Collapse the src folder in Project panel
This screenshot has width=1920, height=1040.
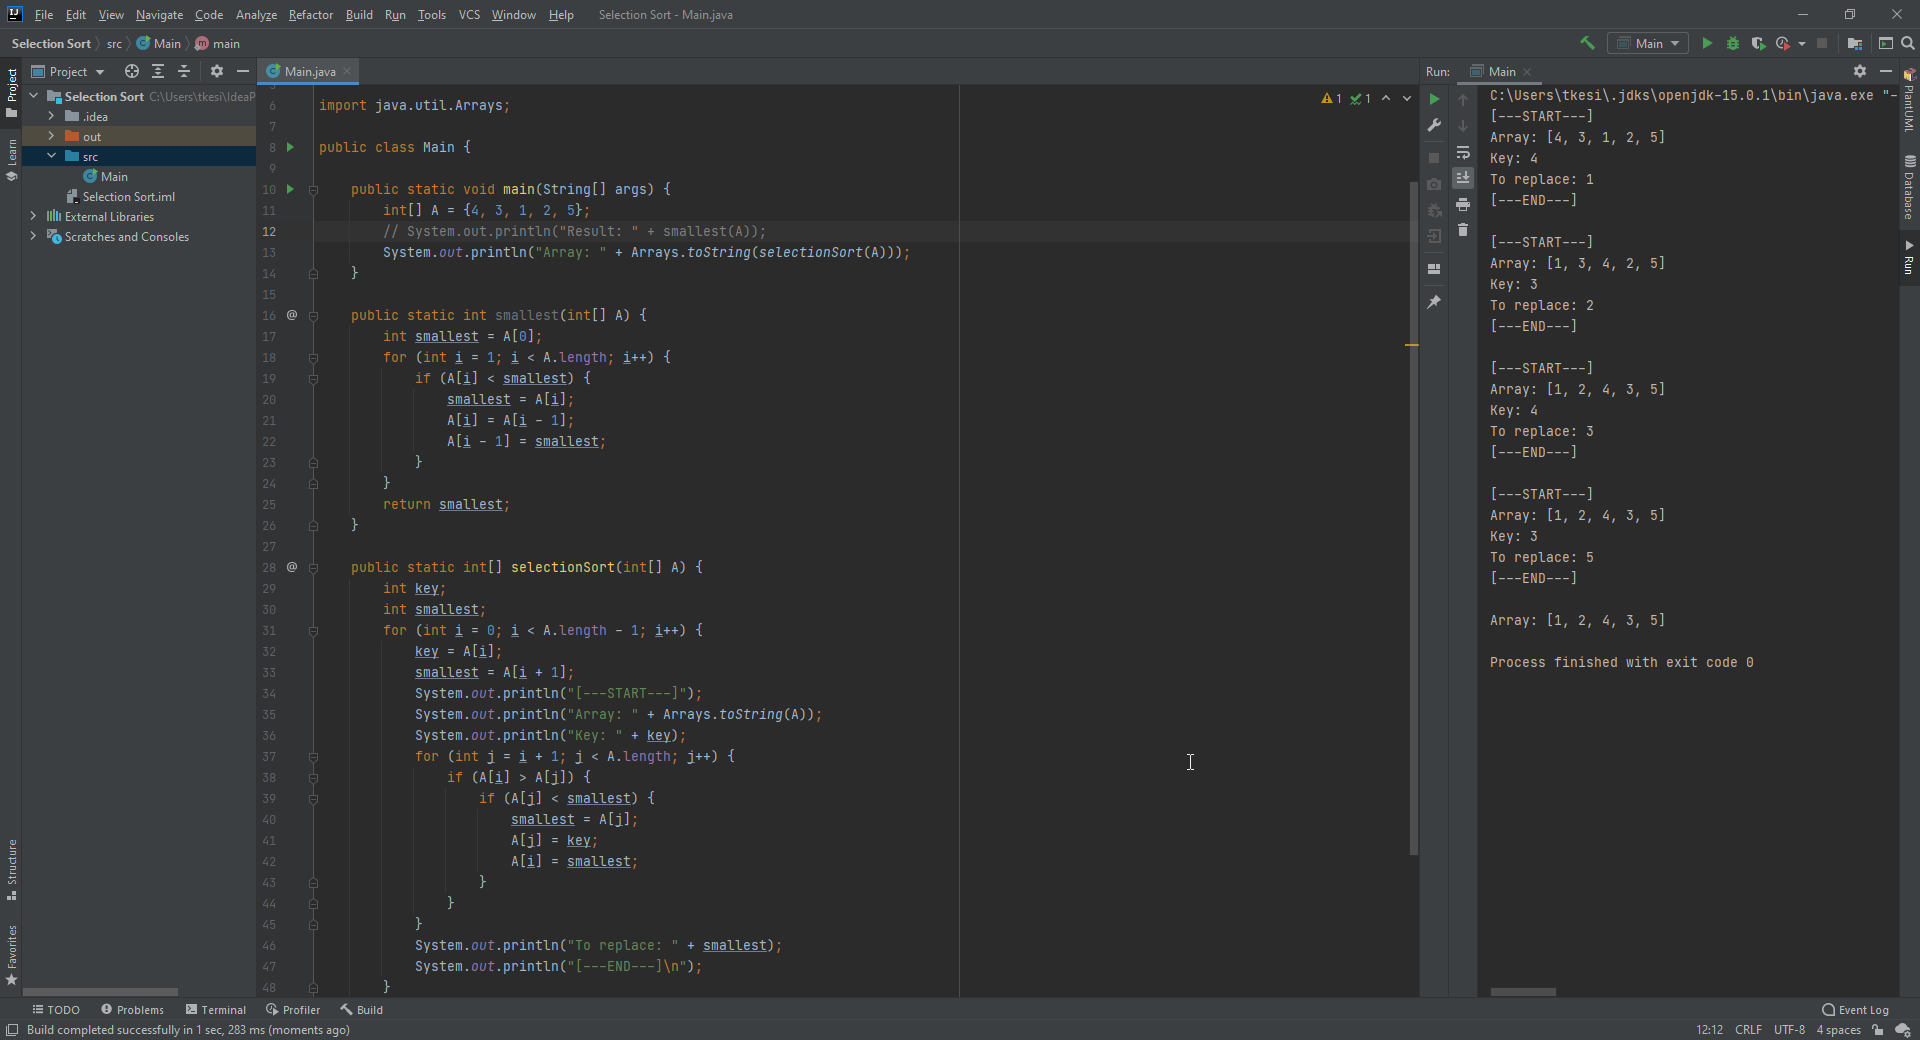[51, 156]
